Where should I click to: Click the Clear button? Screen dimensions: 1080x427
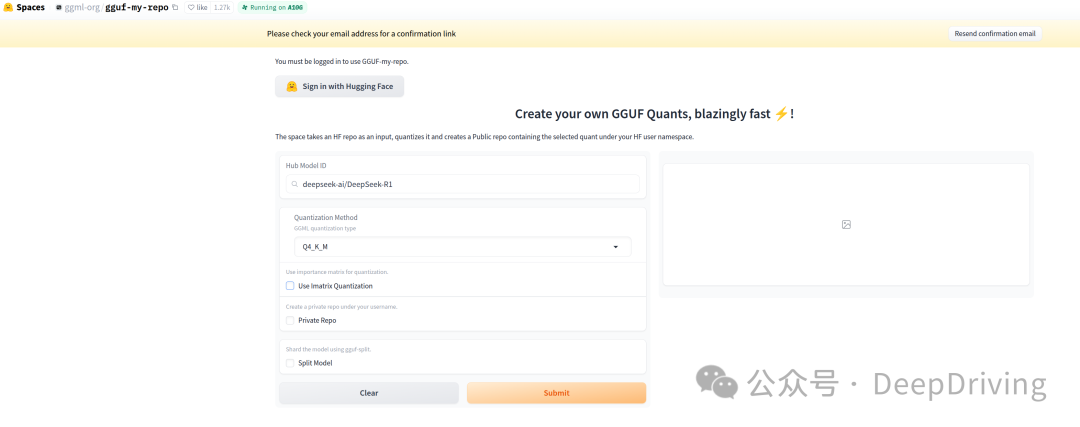pos(368,393)
